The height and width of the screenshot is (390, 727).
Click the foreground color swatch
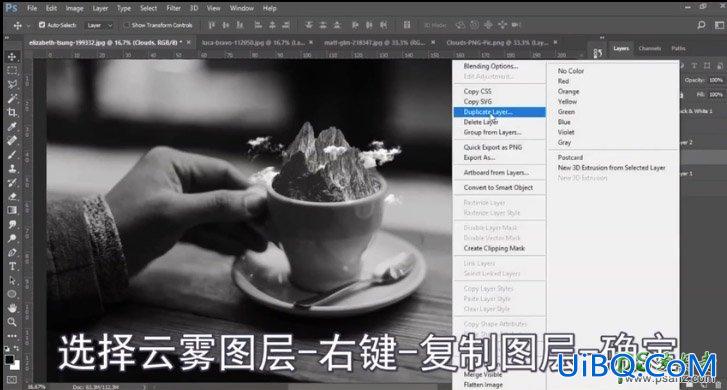[9, 359]
